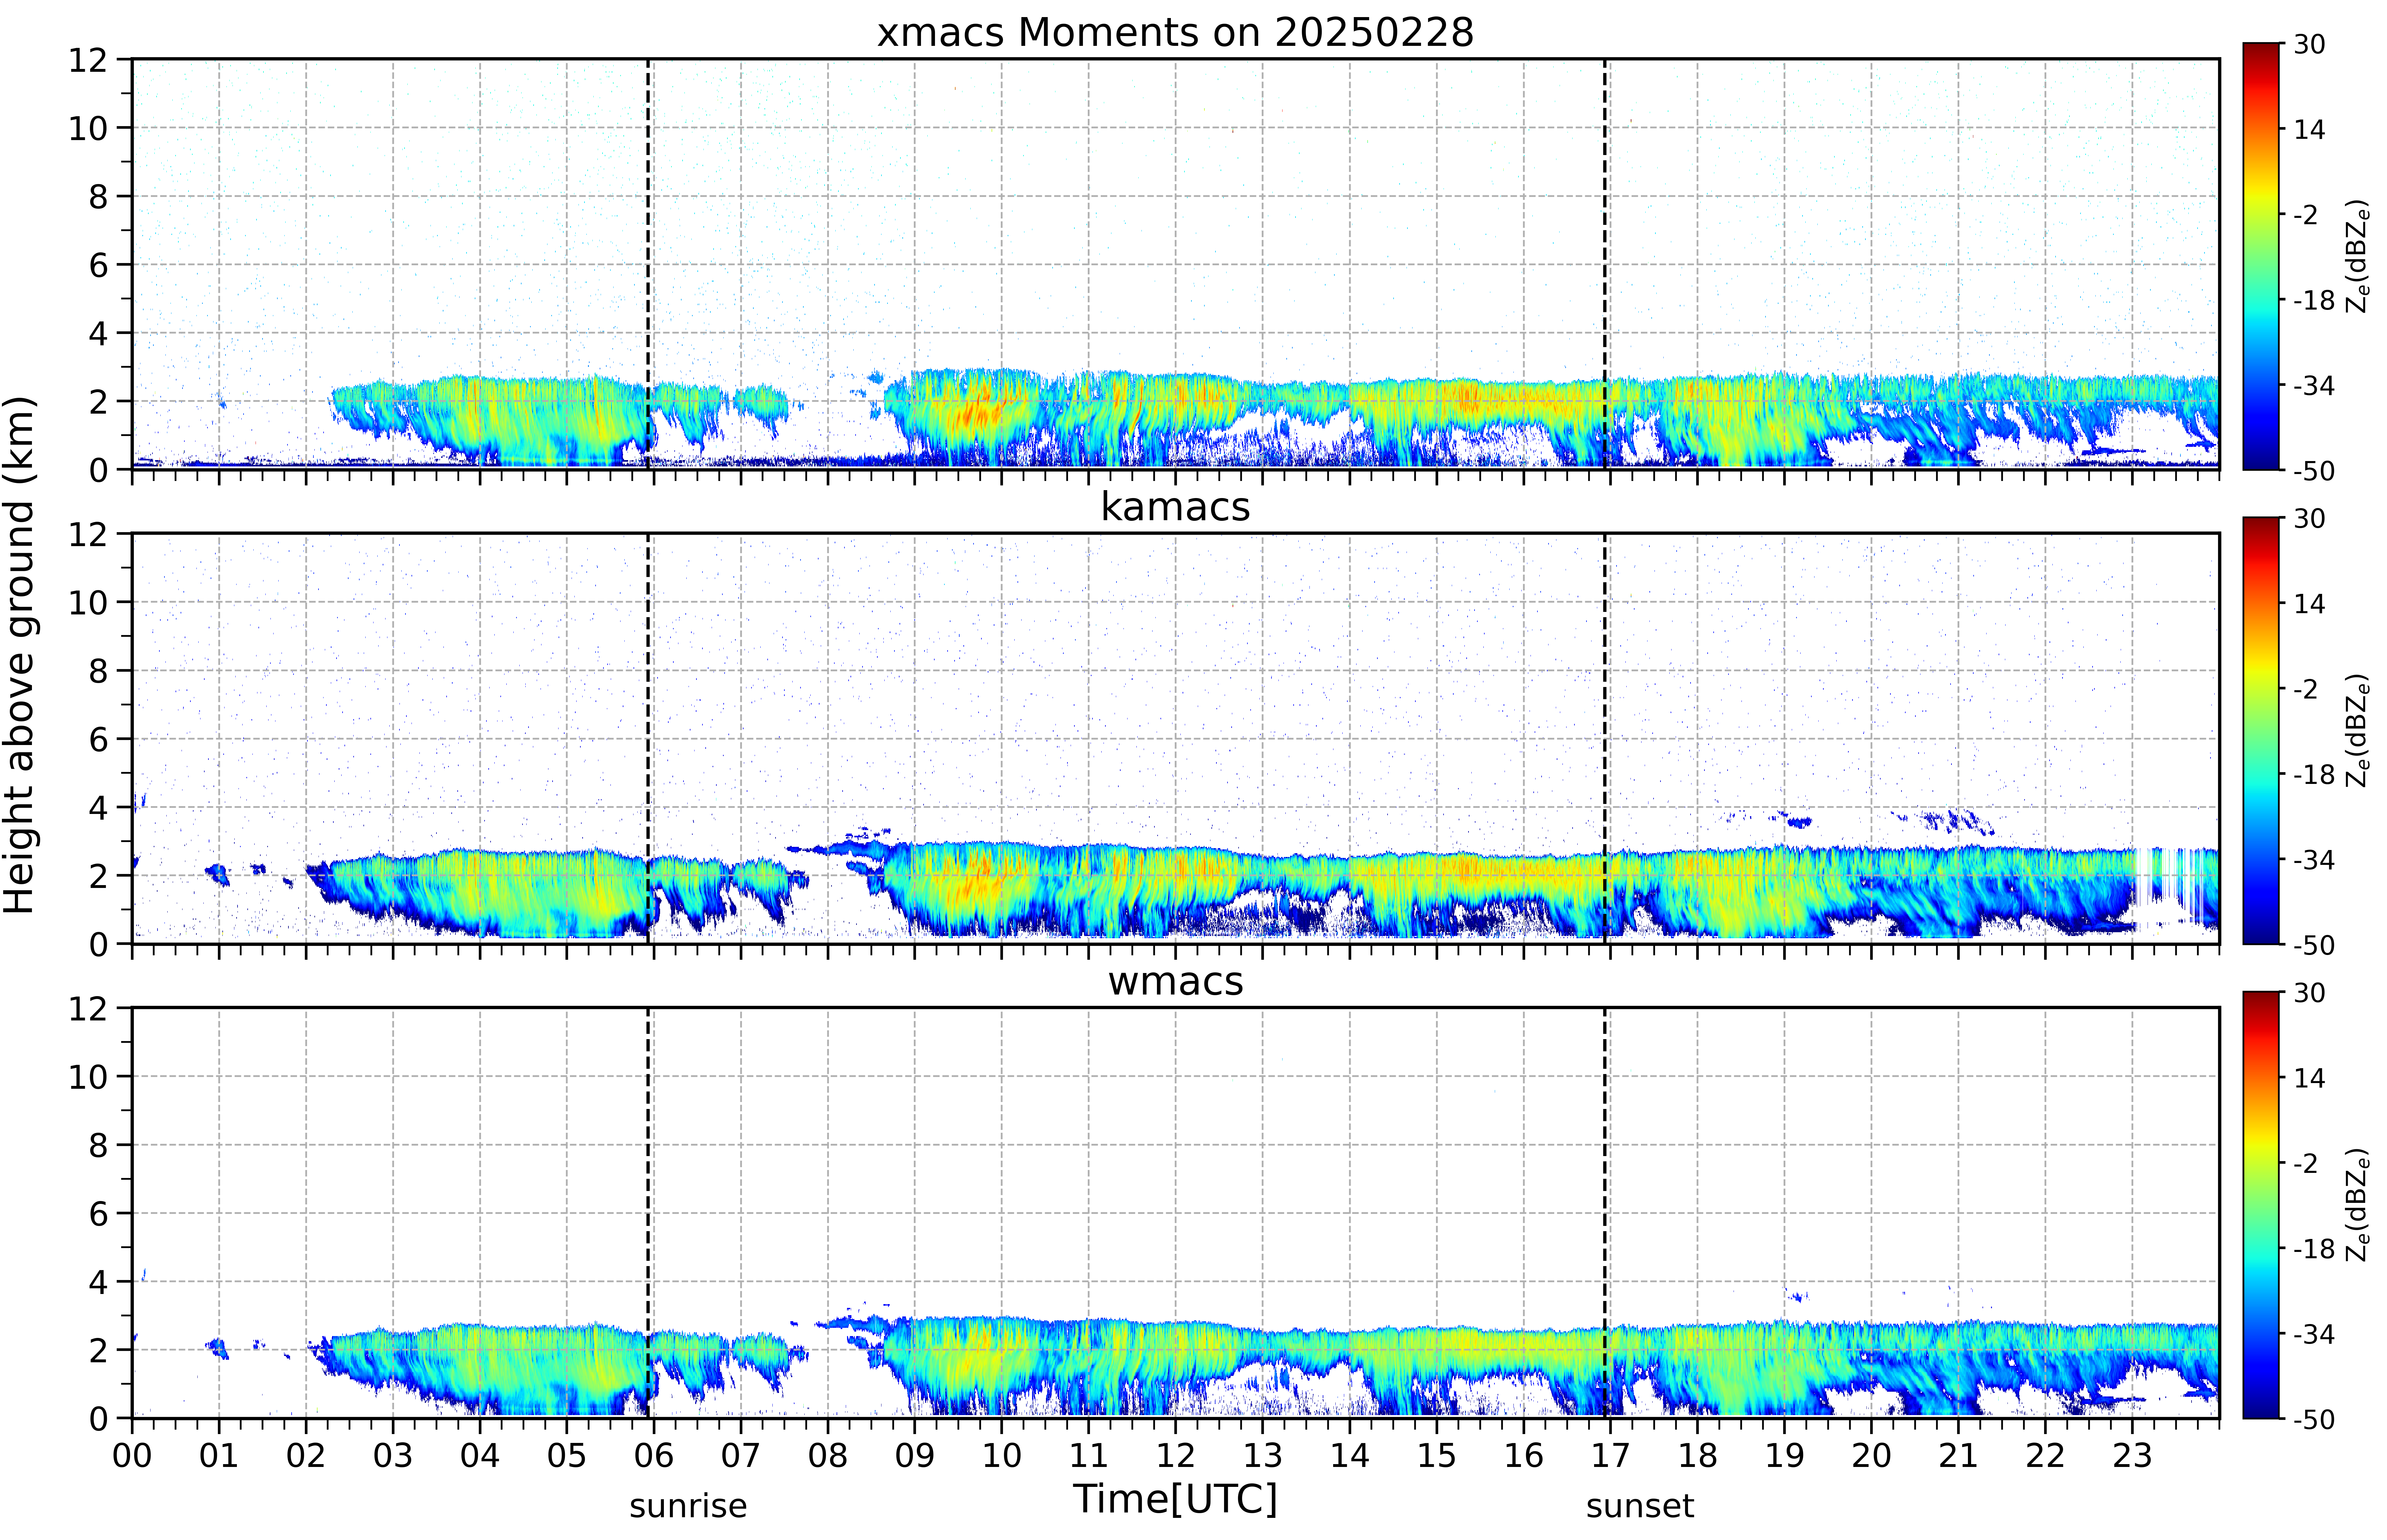Click the sunrise dashed line in the kamacs panel
The height and width of the screenshot is (1540, 2387).
[648, 738]
